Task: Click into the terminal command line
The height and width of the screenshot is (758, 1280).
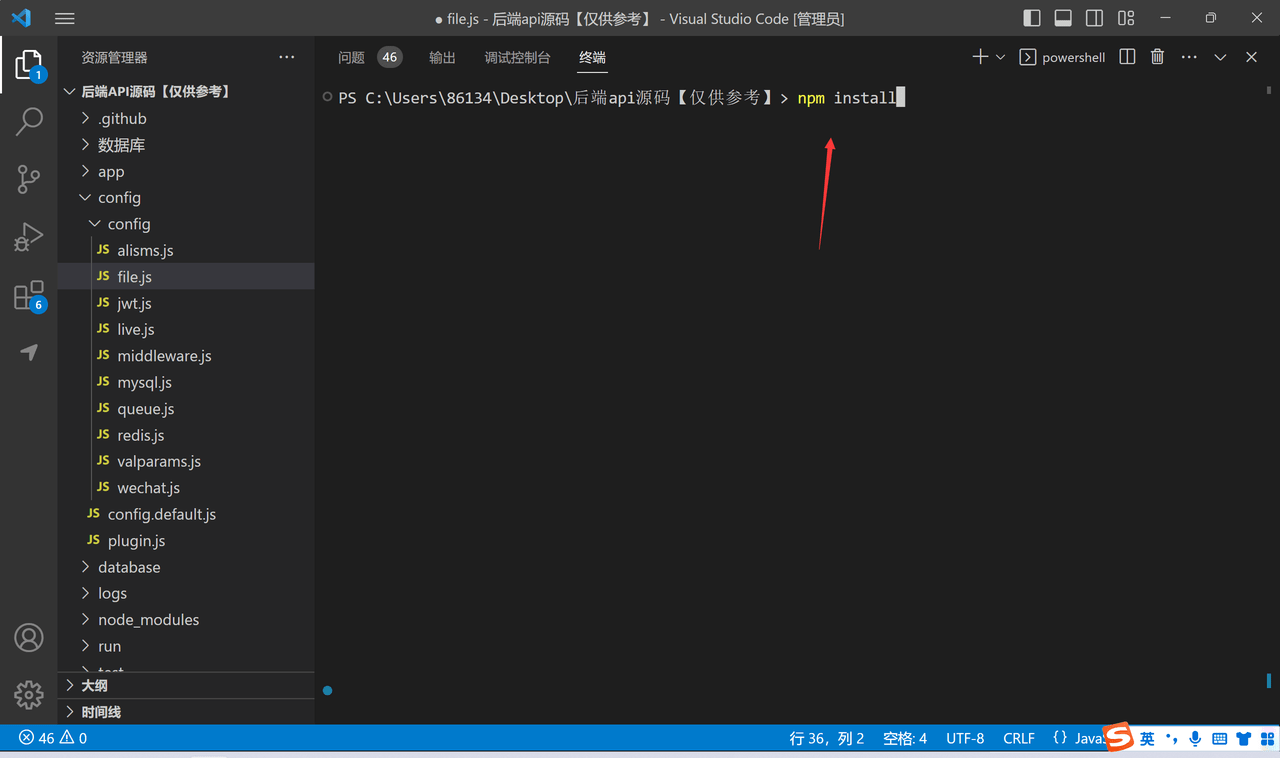Action: (850, 98)
